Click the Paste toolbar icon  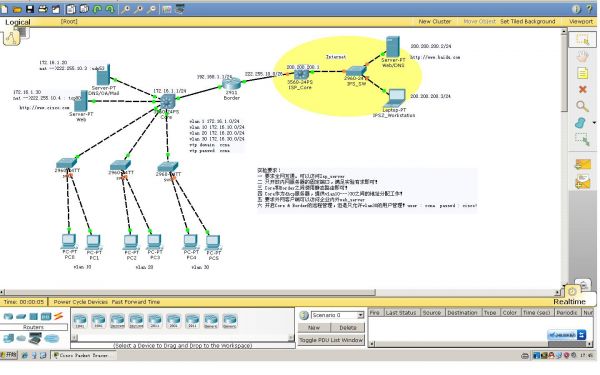click(x=84, y=9)
